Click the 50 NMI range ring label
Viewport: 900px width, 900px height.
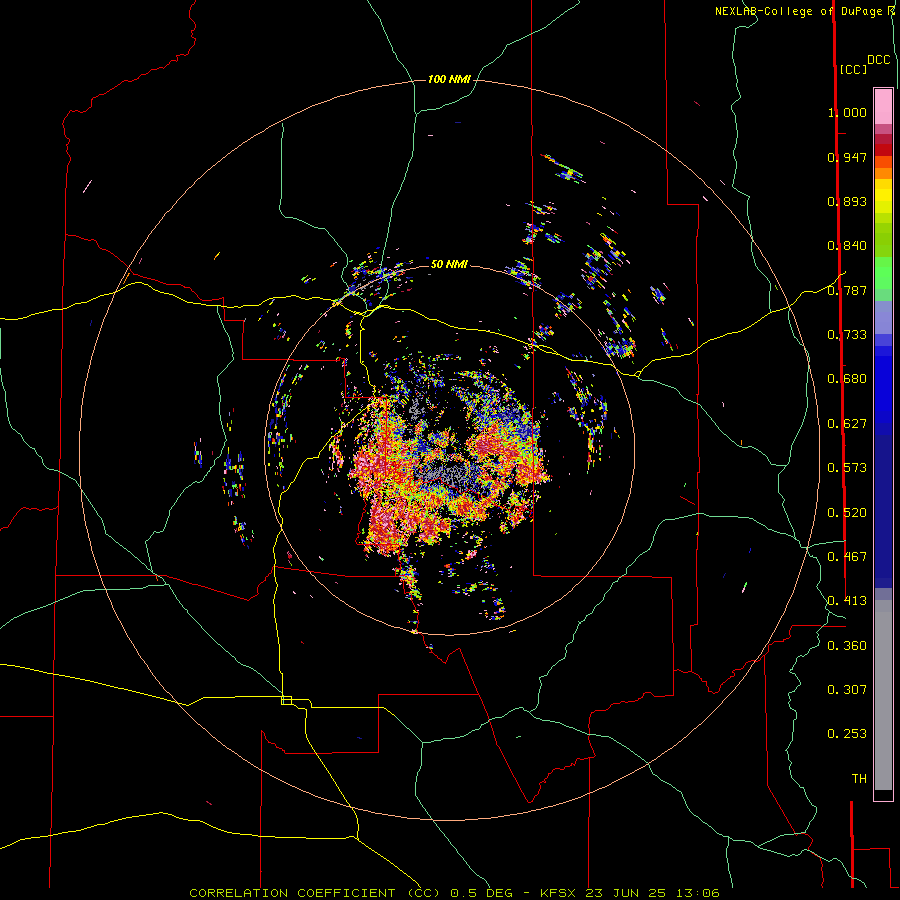click(x=449, y=264)
